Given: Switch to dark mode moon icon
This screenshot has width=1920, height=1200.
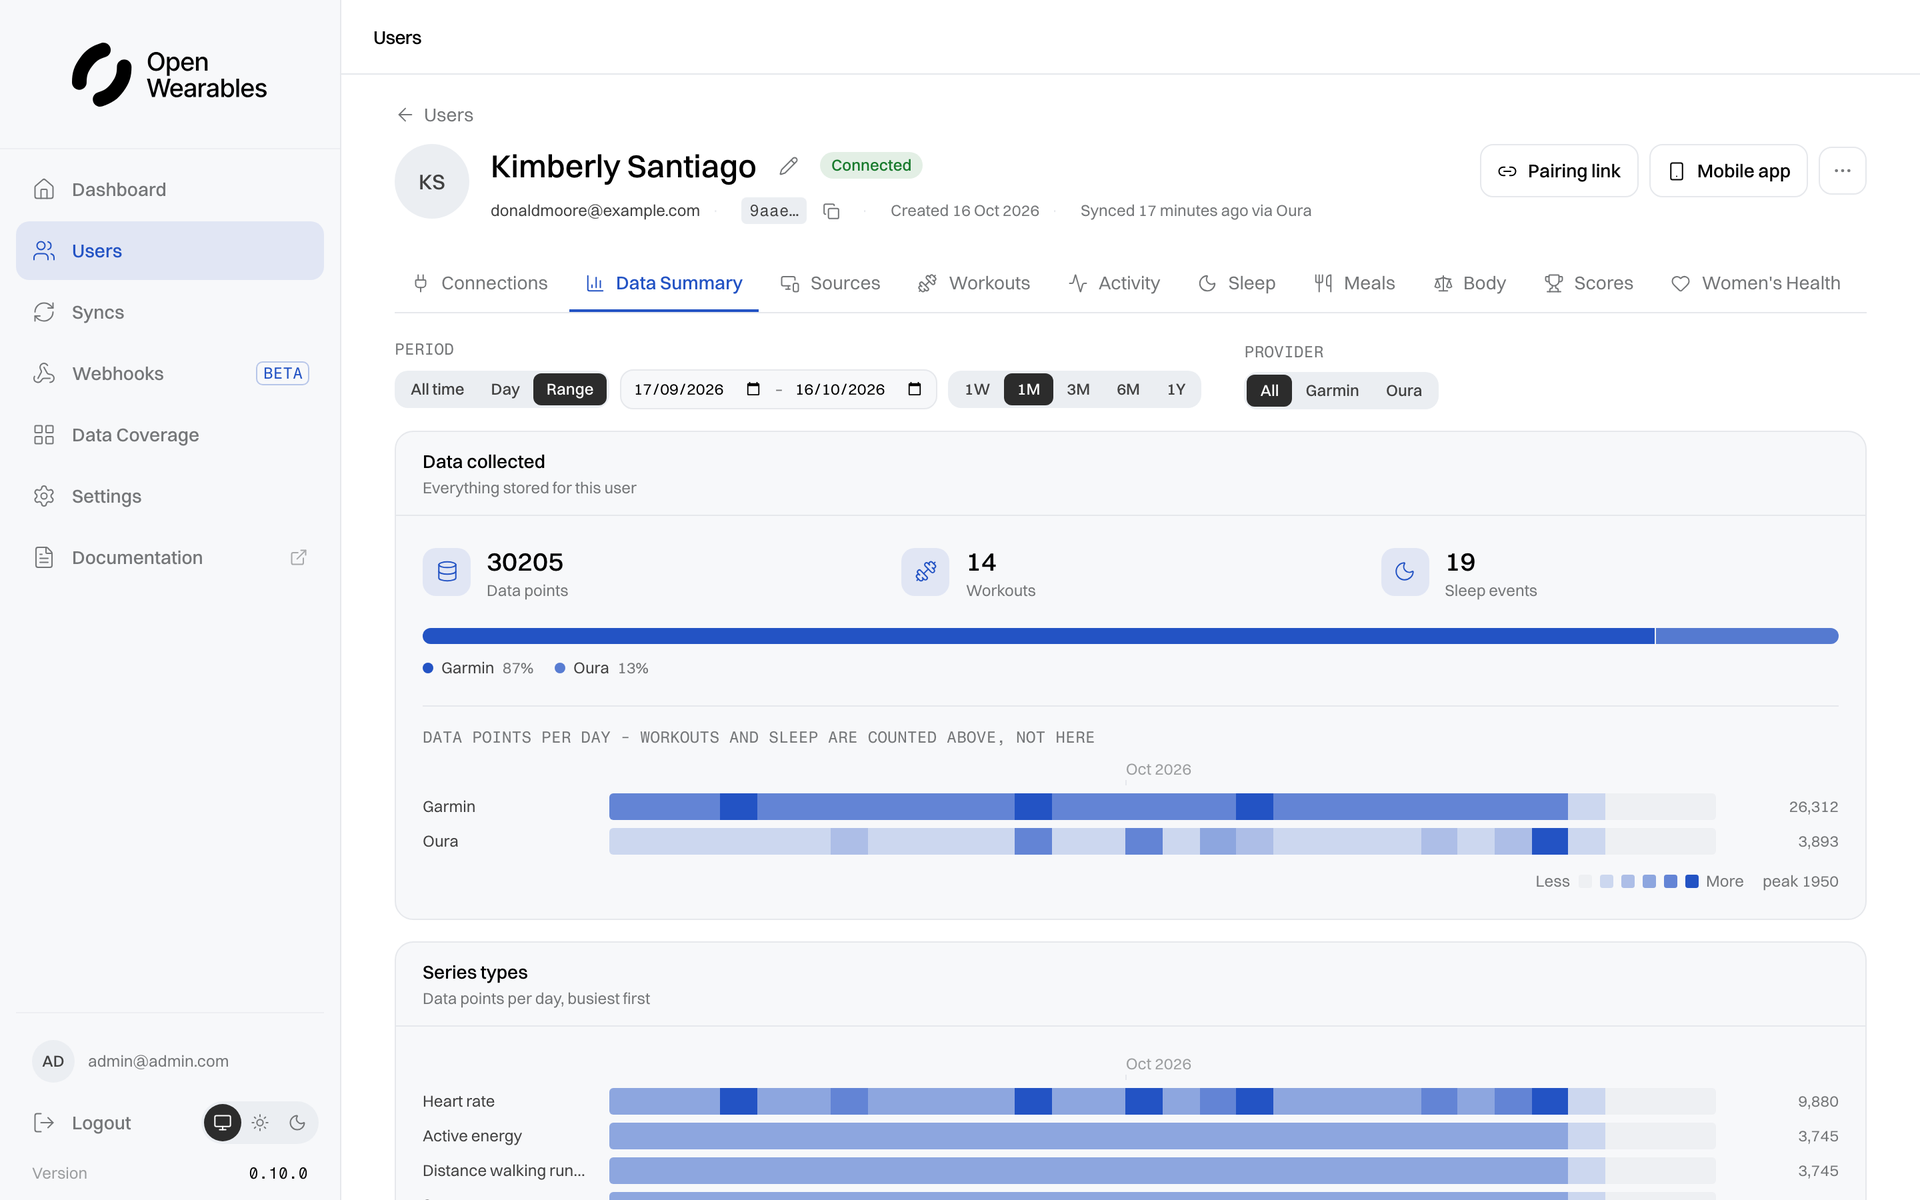Looking at the screenshot, I should [x=297, y=1123].
